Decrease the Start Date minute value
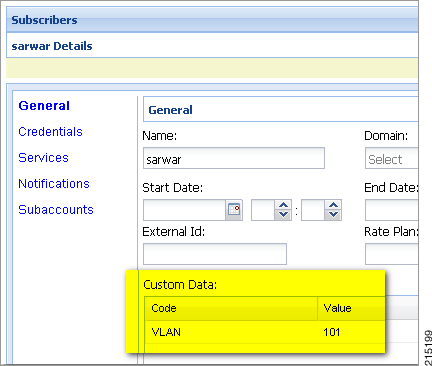This screenshot has height=366, width=432. coord(333,215)
